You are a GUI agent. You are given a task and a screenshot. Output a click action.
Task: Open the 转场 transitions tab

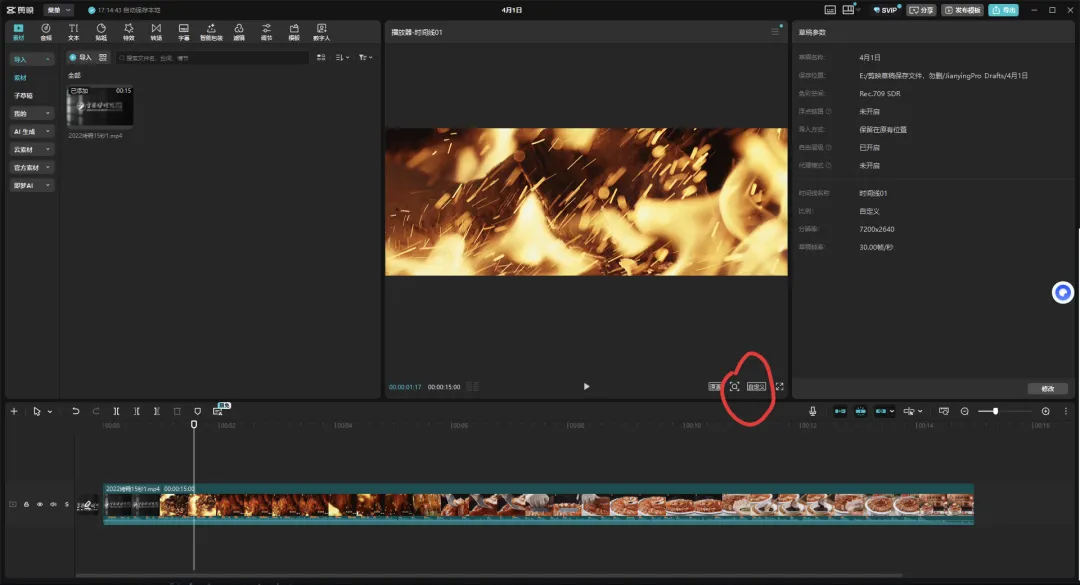[156, 32]
